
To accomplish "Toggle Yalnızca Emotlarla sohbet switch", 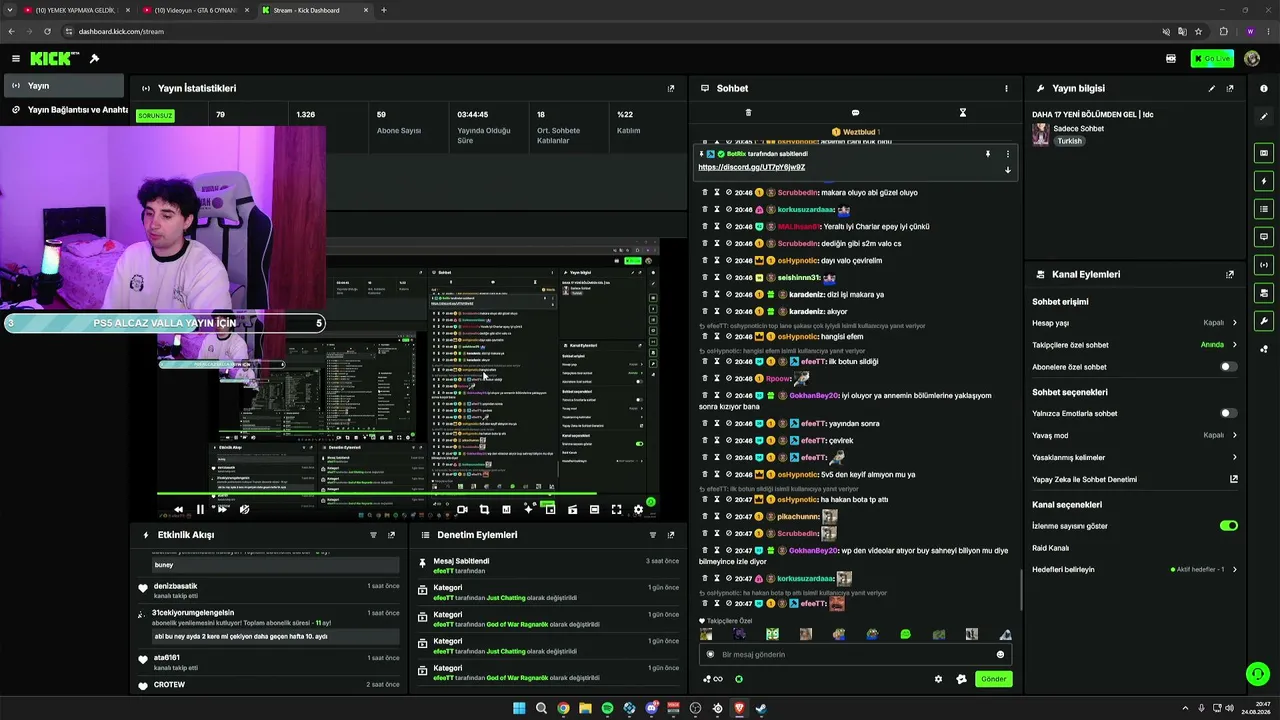I will pos(1229,413).
